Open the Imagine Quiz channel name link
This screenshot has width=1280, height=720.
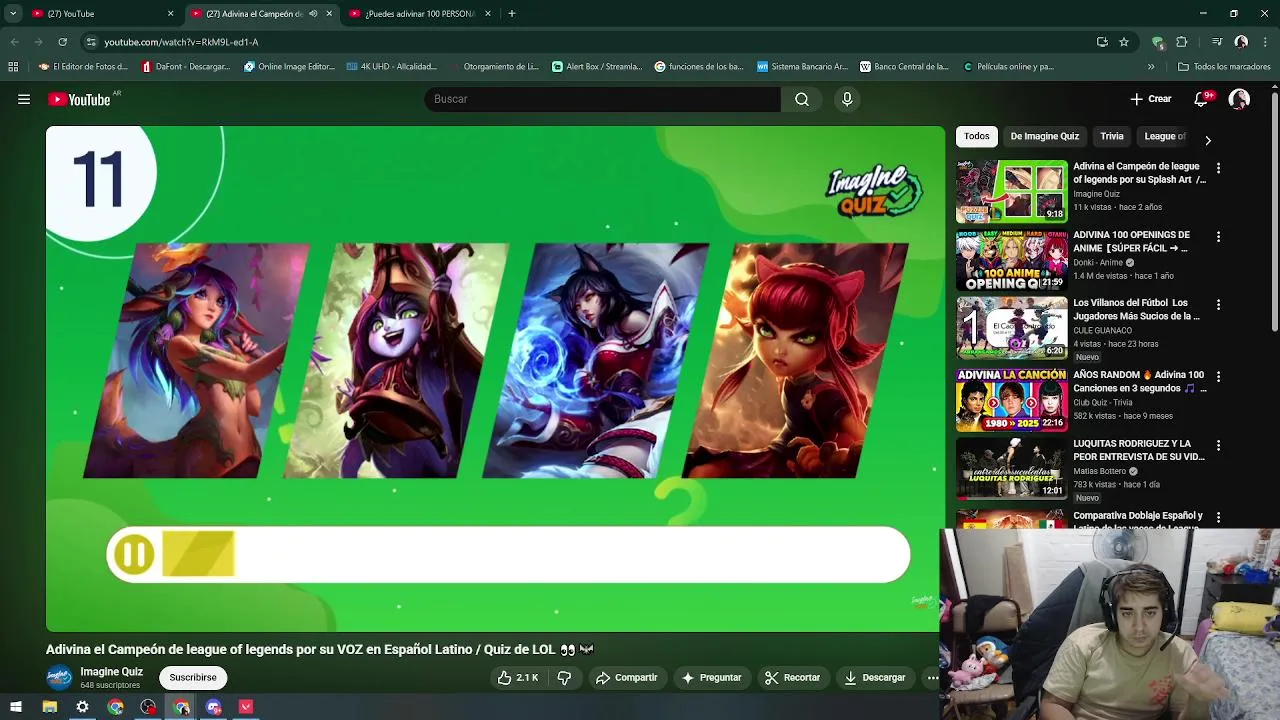[112, 672]
